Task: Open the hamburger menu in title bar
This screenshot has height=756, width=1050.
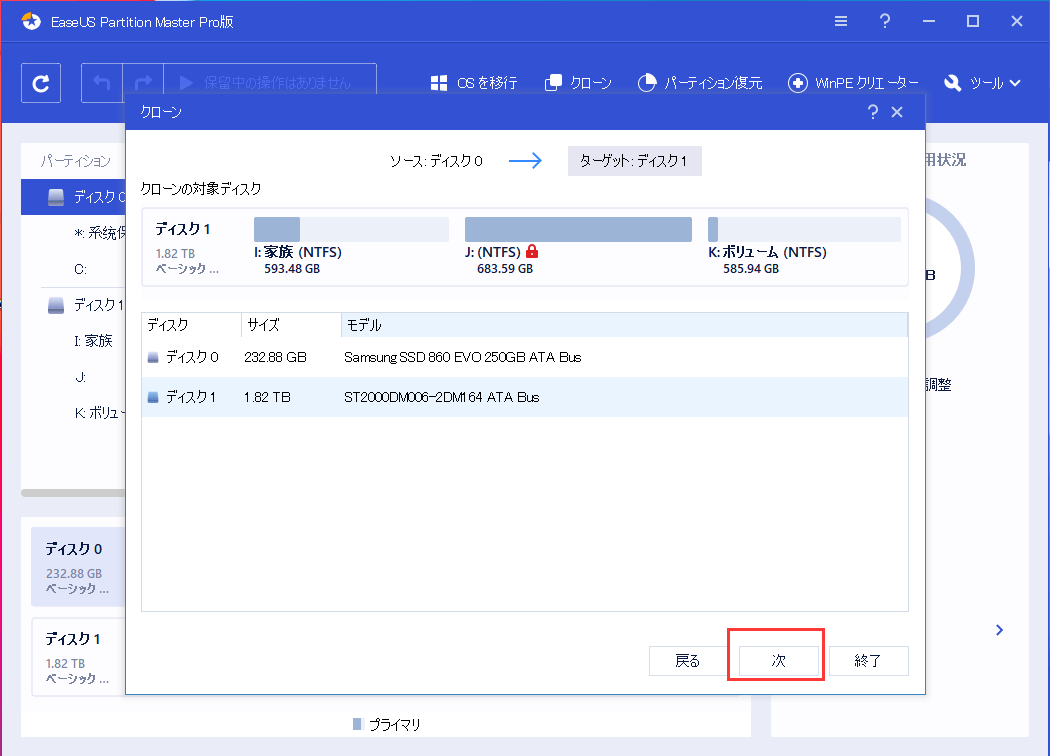Action: pyautogui.click(x=841, y=21)
